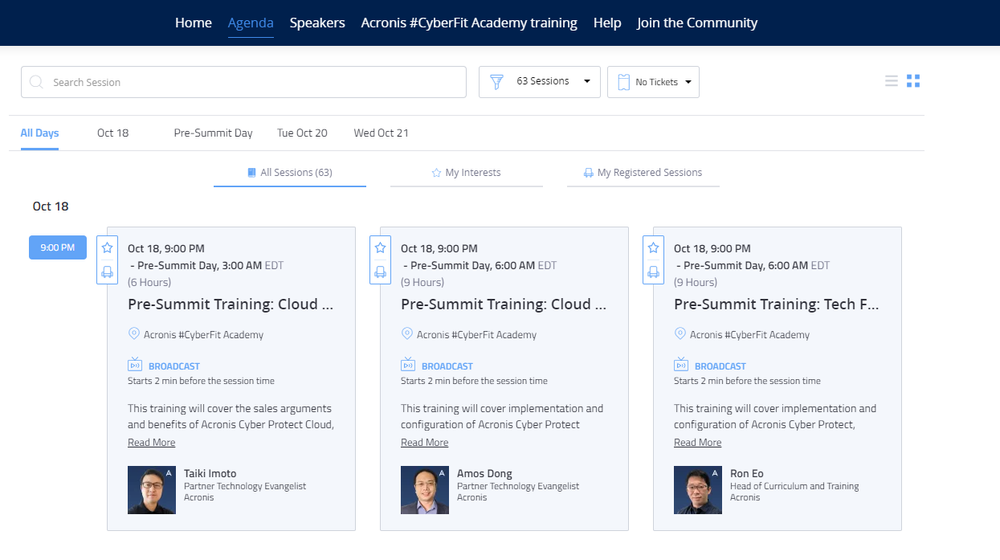
Task: Click the ticket icon in No Tickets
Action: (623, 82)
